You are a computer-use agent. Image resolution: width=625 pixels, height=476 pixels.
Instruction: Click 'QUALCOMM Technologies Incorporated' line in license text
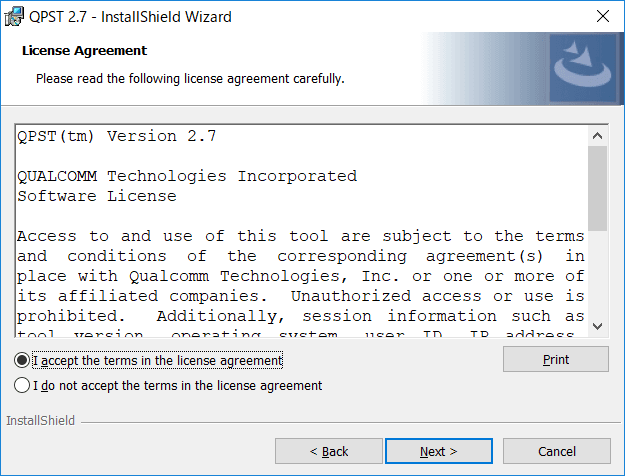click(x=187, y=176)
